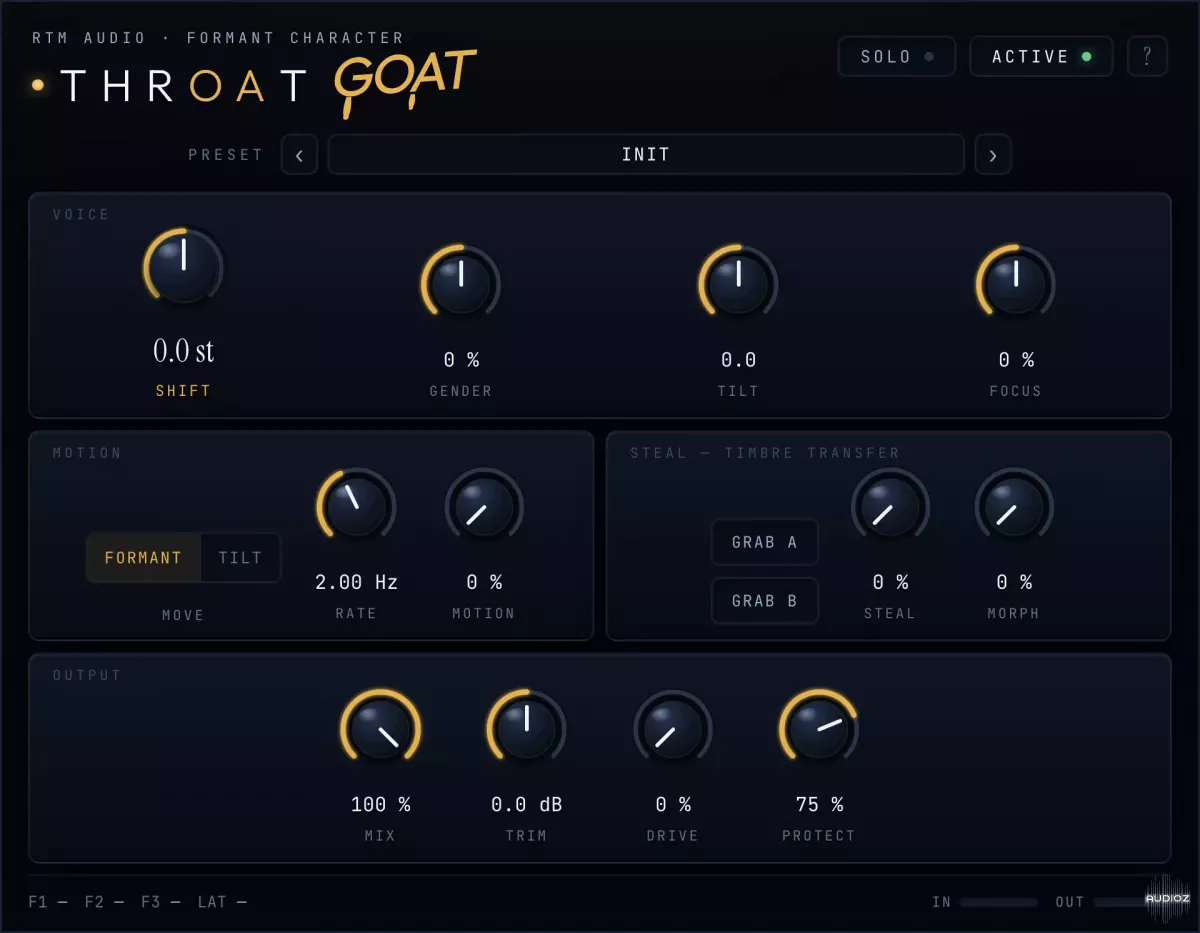The height and width of the screenshot is (933, 1200).
Task: Click the 2.00 Hz rate value
Action: 356,582
